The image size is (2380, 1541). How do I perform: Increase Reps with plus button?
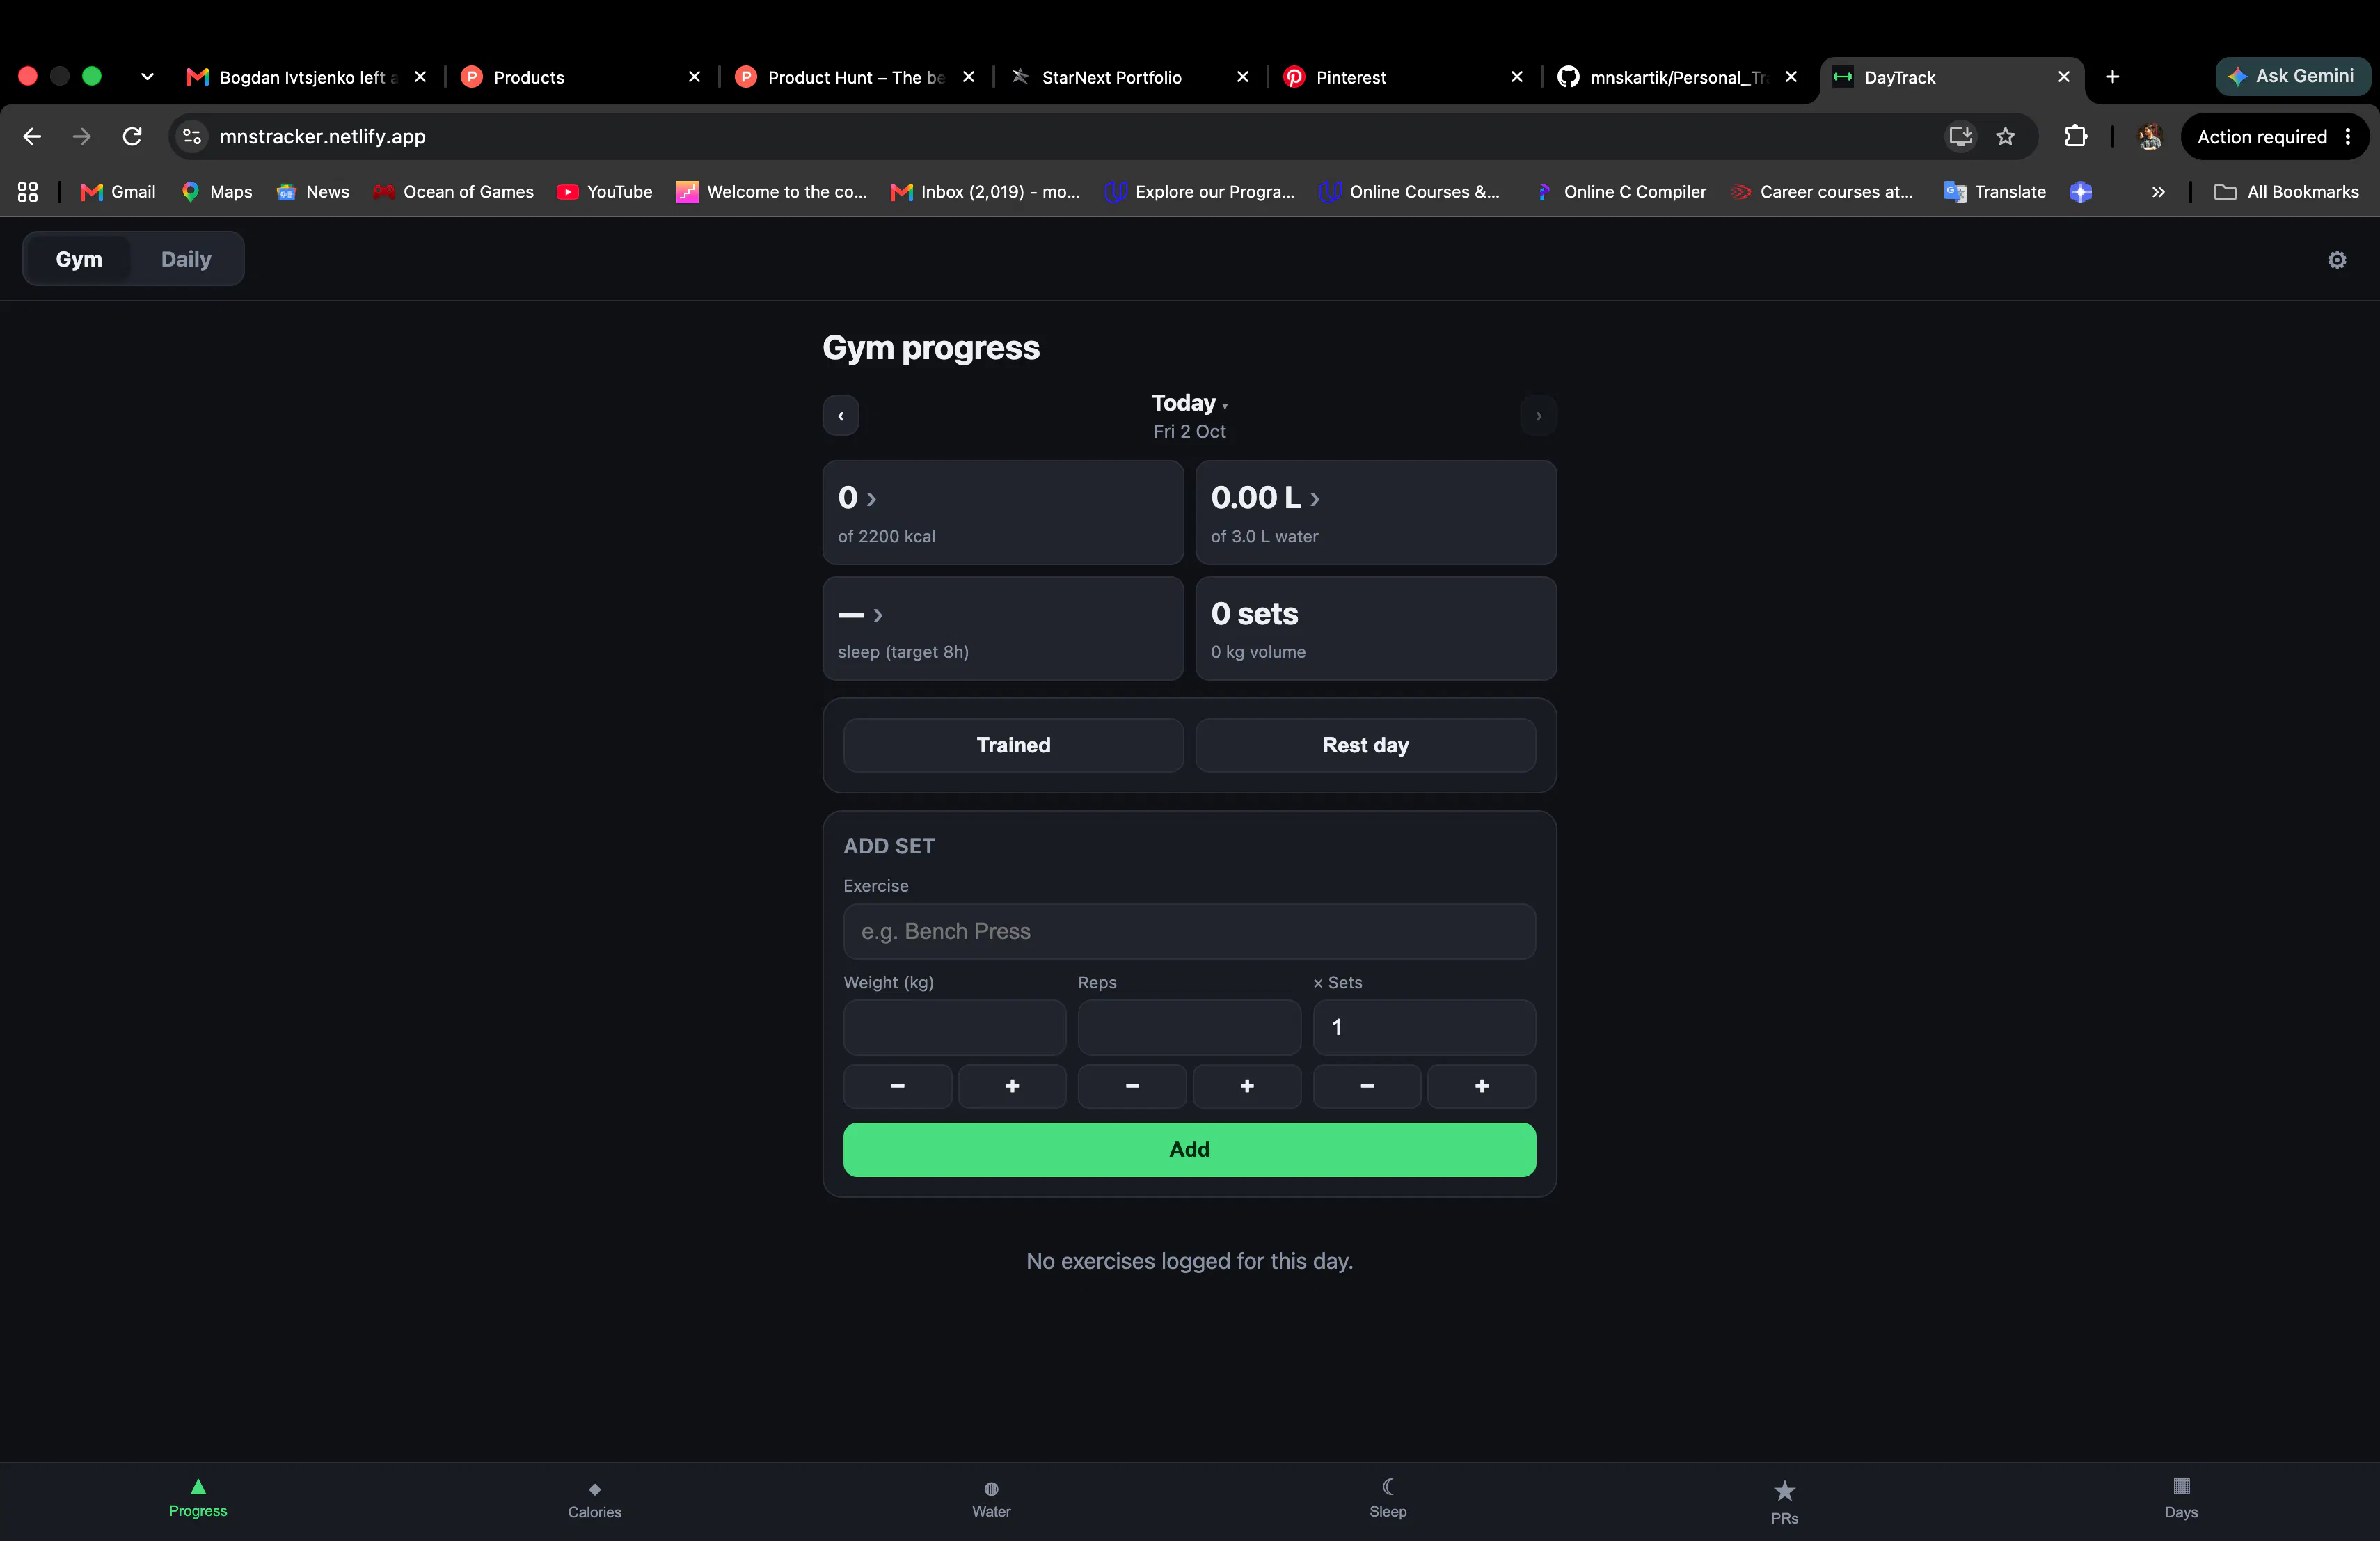point(1247,1086)
